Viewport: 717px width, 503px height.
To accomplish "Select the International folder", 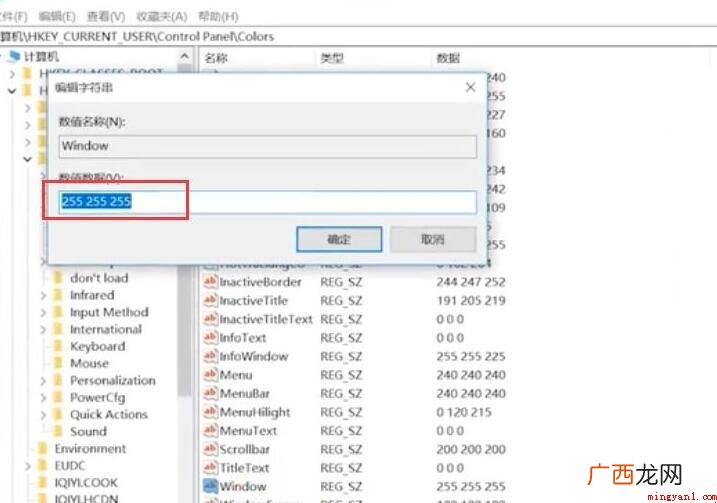I will tap(106, 329).
